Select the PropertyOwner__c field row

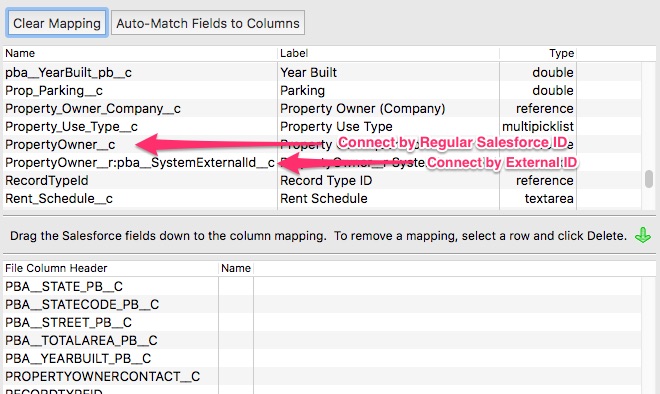click(322, 144)
